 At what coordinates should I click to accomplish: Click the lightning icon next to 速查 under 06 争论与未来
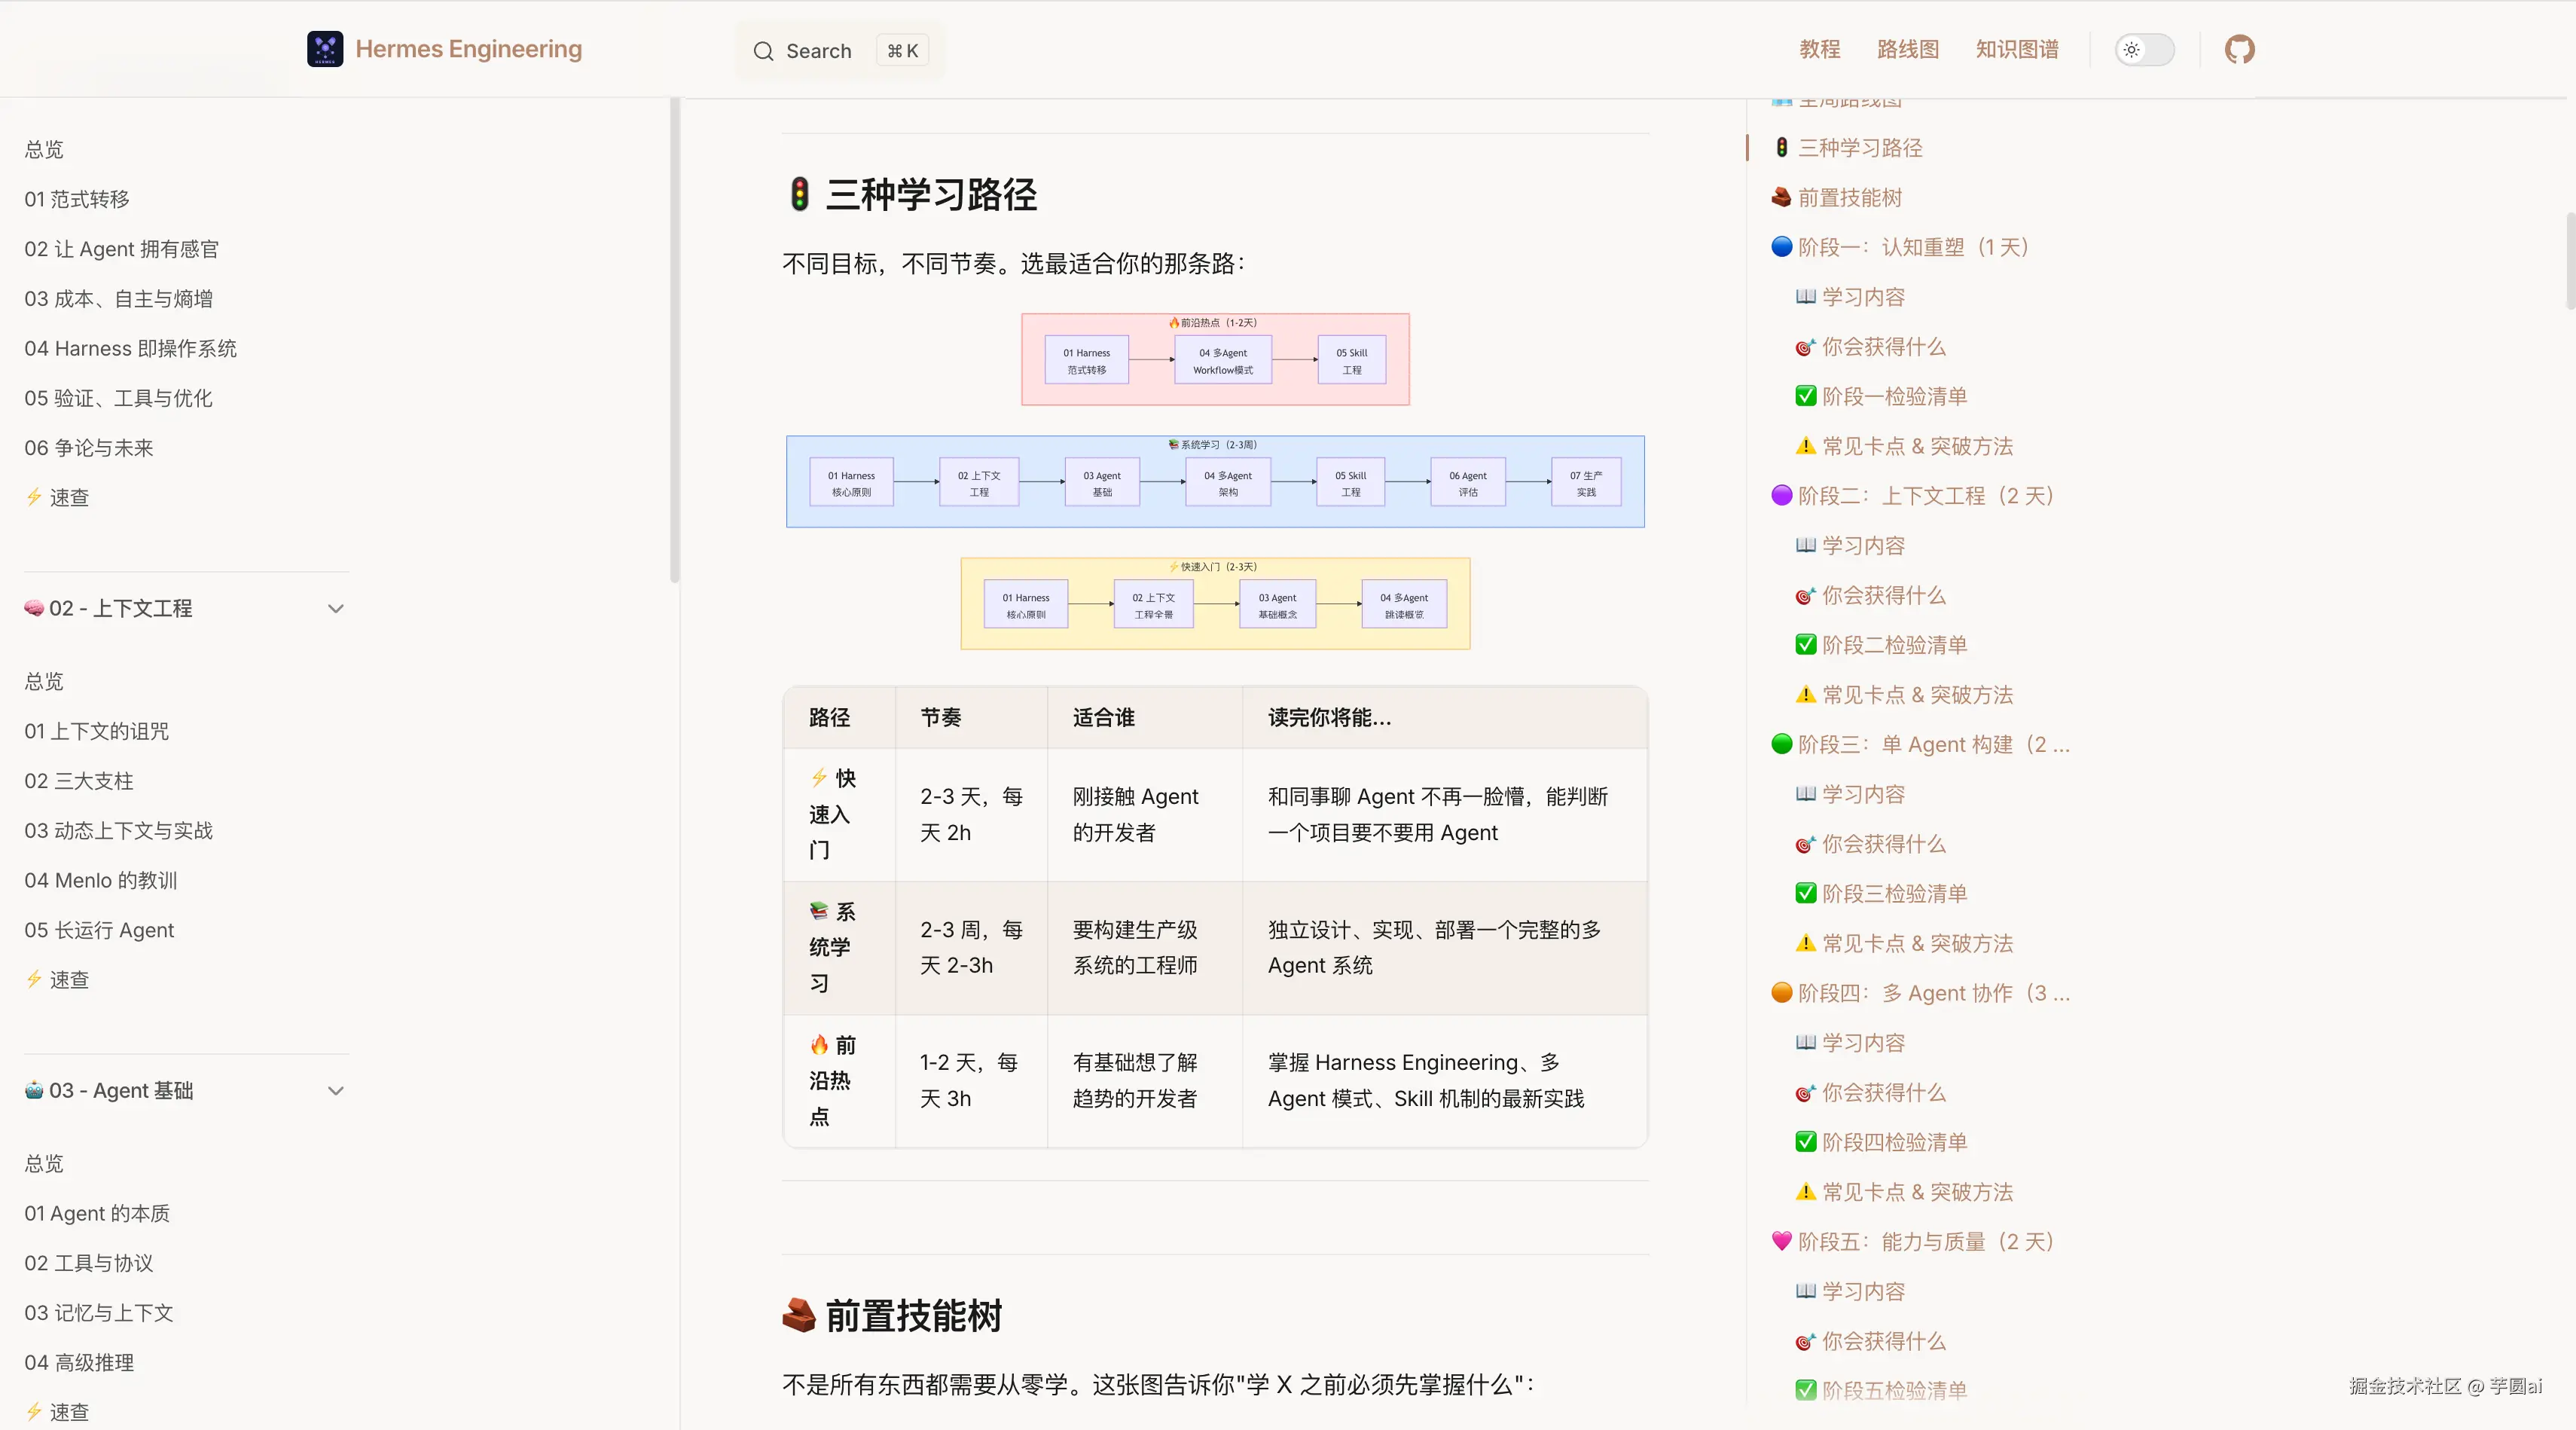coord(34,497)
